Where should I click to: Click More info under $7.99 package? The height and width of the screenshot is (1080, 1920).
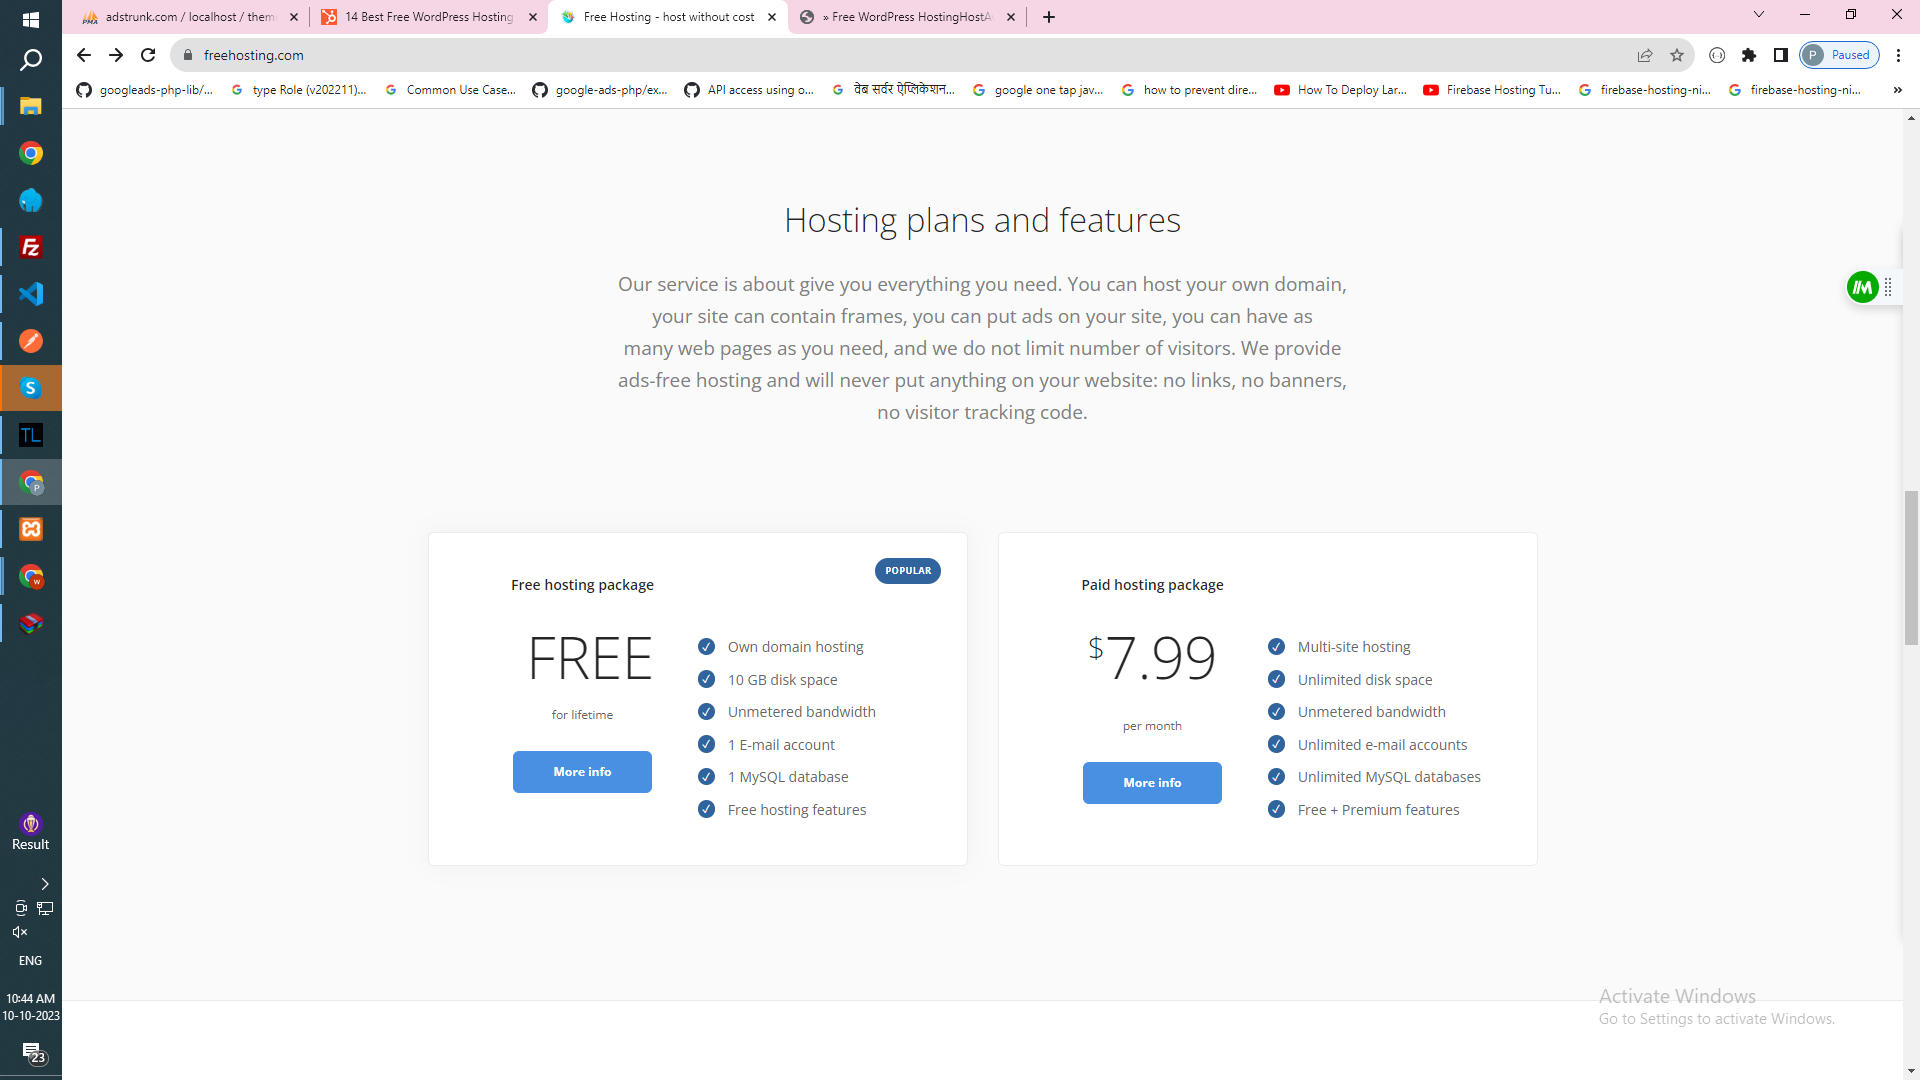1152,783
